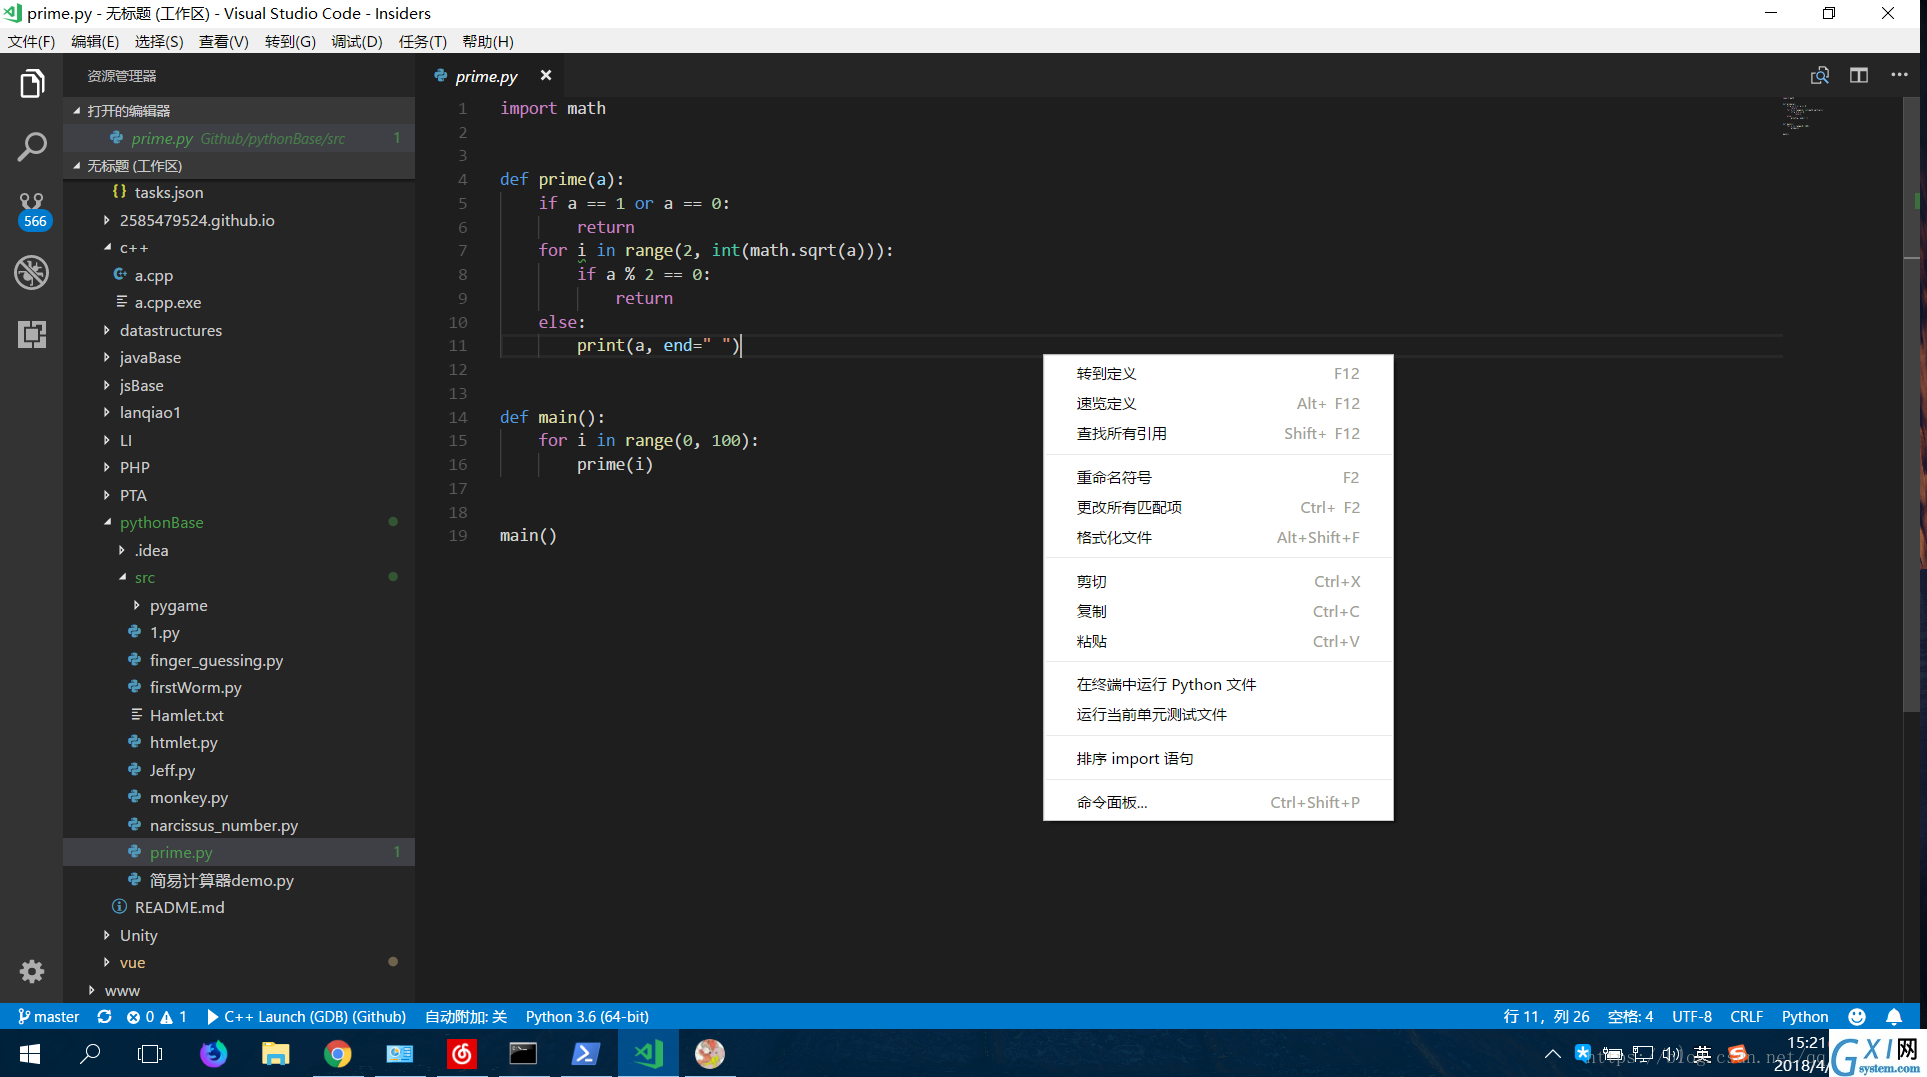Select 在终端中运行 Python 文件 context entry
Image resolution: width=1927 pixels, height=1077 pixels.
pyautogui.click(x=1218, y=684)
